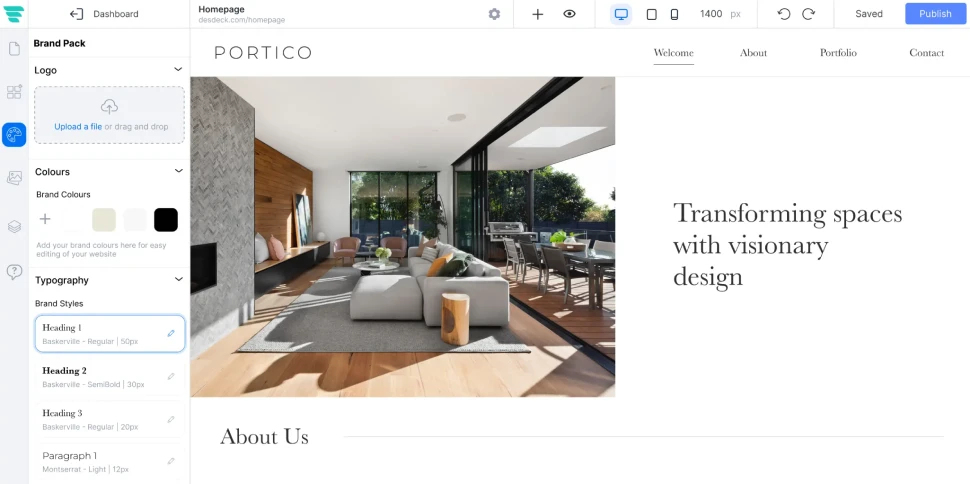The height and width of the screenshot is (484, 970).
Task: Open the Portfolio nav menu item
Action: tap(838, 53)
